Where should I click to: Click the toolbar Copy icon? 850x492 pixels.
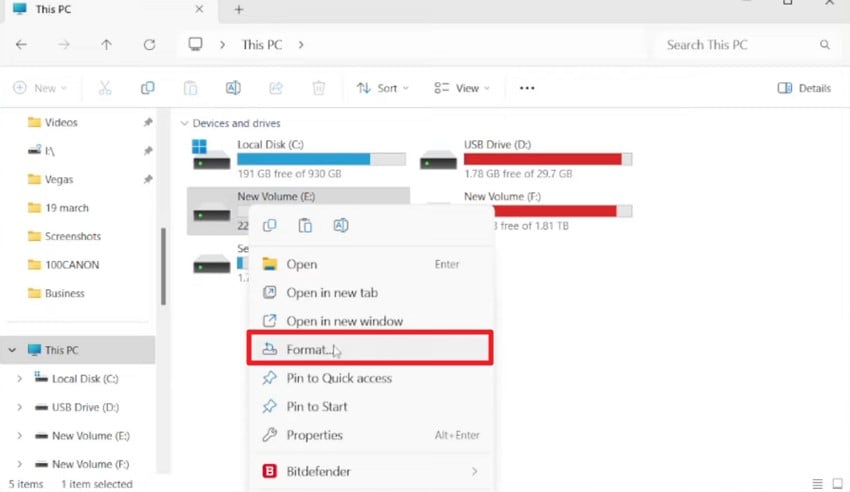[x=147, y=88]
